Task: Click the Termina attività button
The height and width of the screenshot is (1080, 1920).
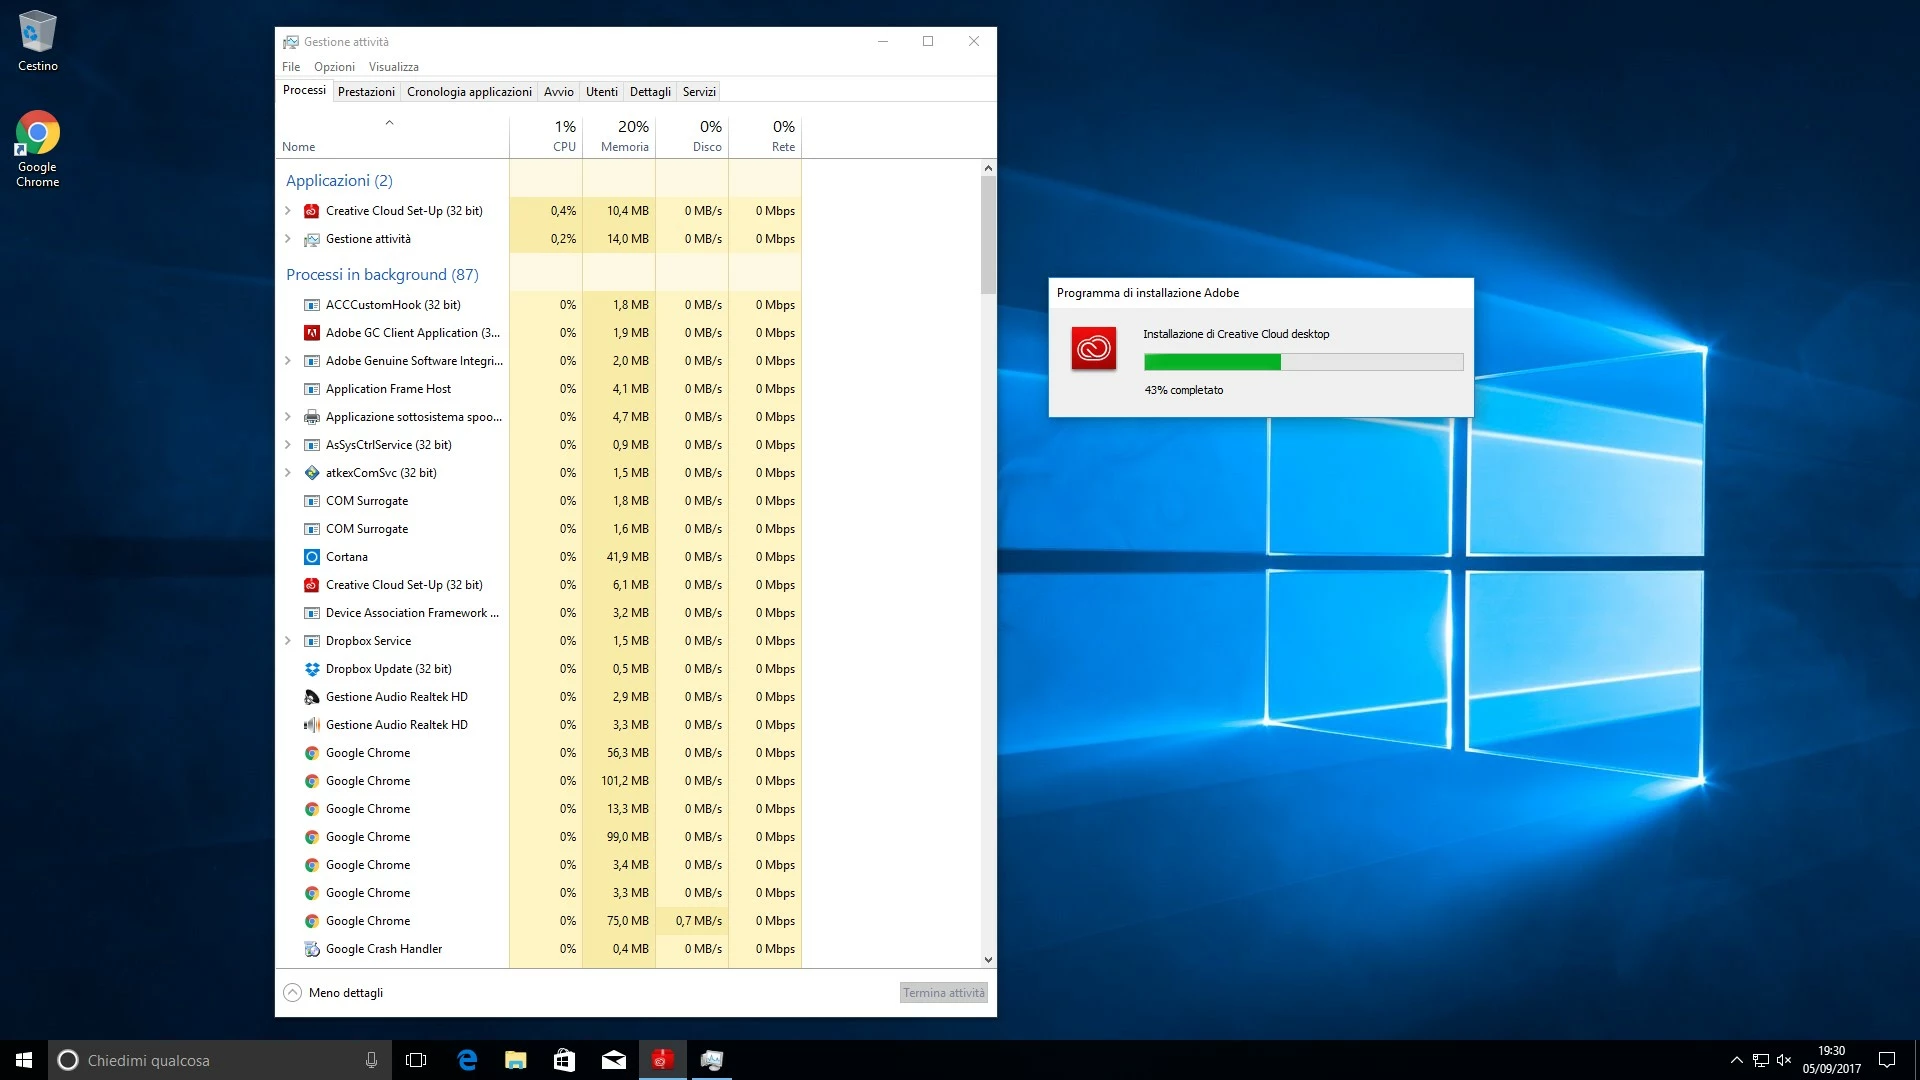Action: coord(943,993)
